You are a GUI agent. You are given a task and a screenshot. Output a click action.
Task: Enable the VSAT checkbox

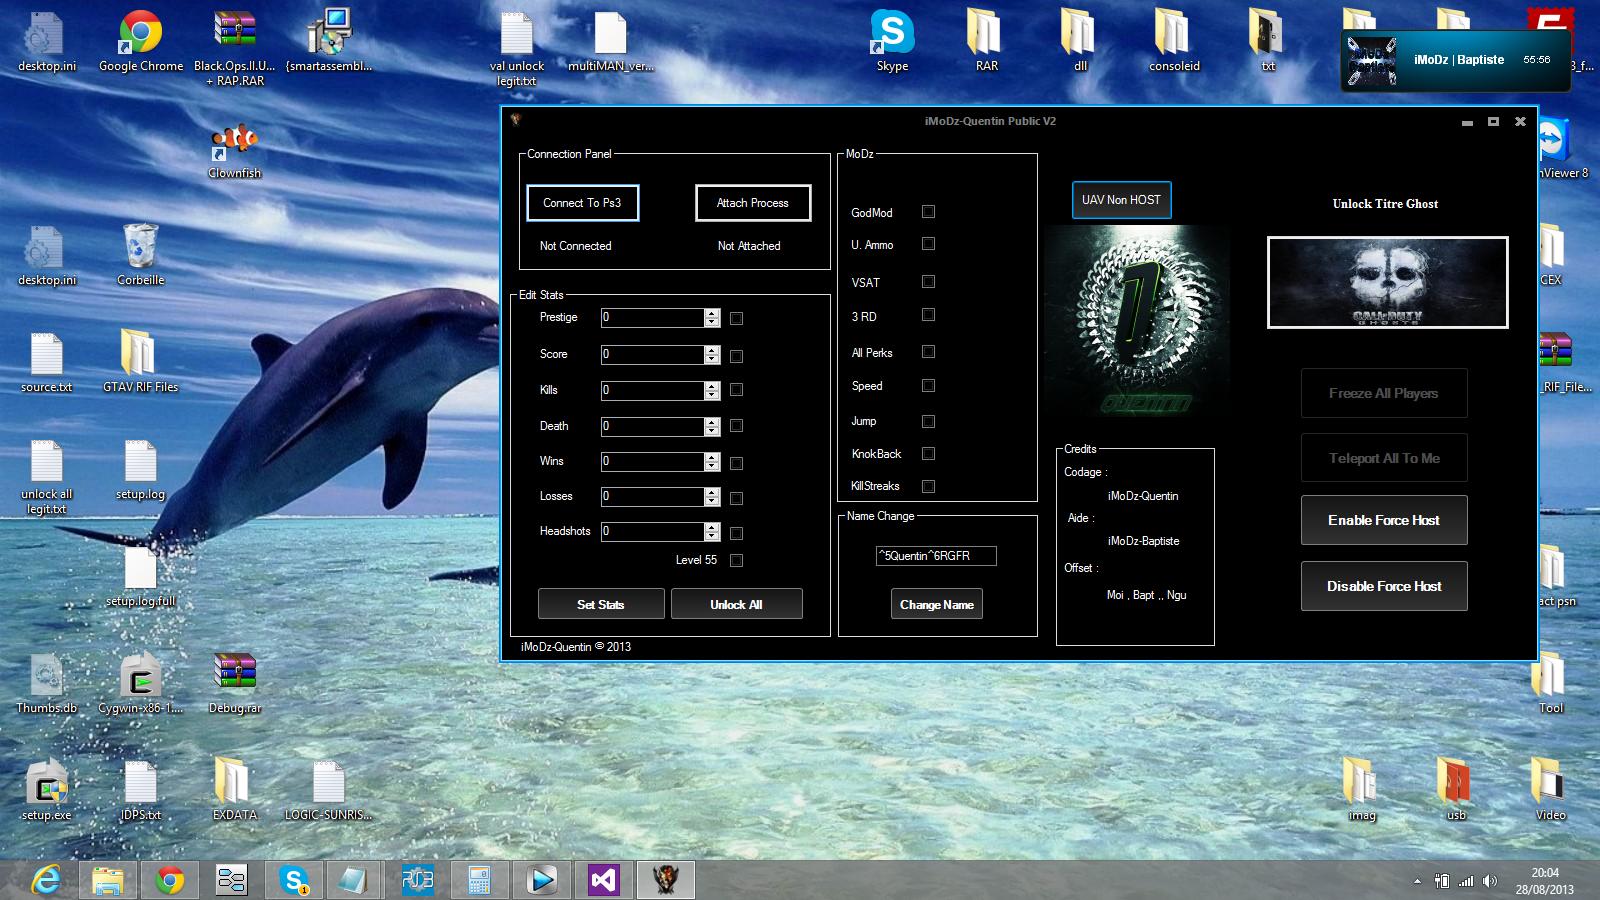coord(928,282)
